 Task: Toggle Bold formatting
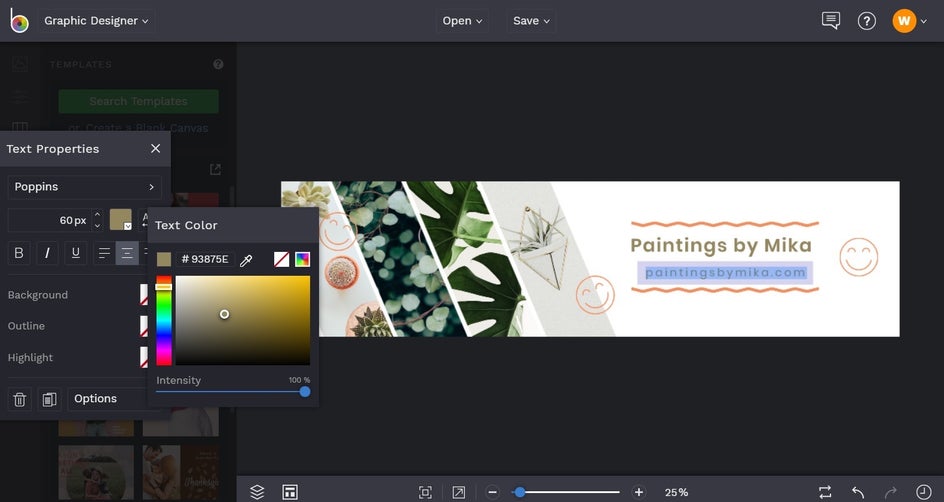pyautogui.click(x=19, y=253)
